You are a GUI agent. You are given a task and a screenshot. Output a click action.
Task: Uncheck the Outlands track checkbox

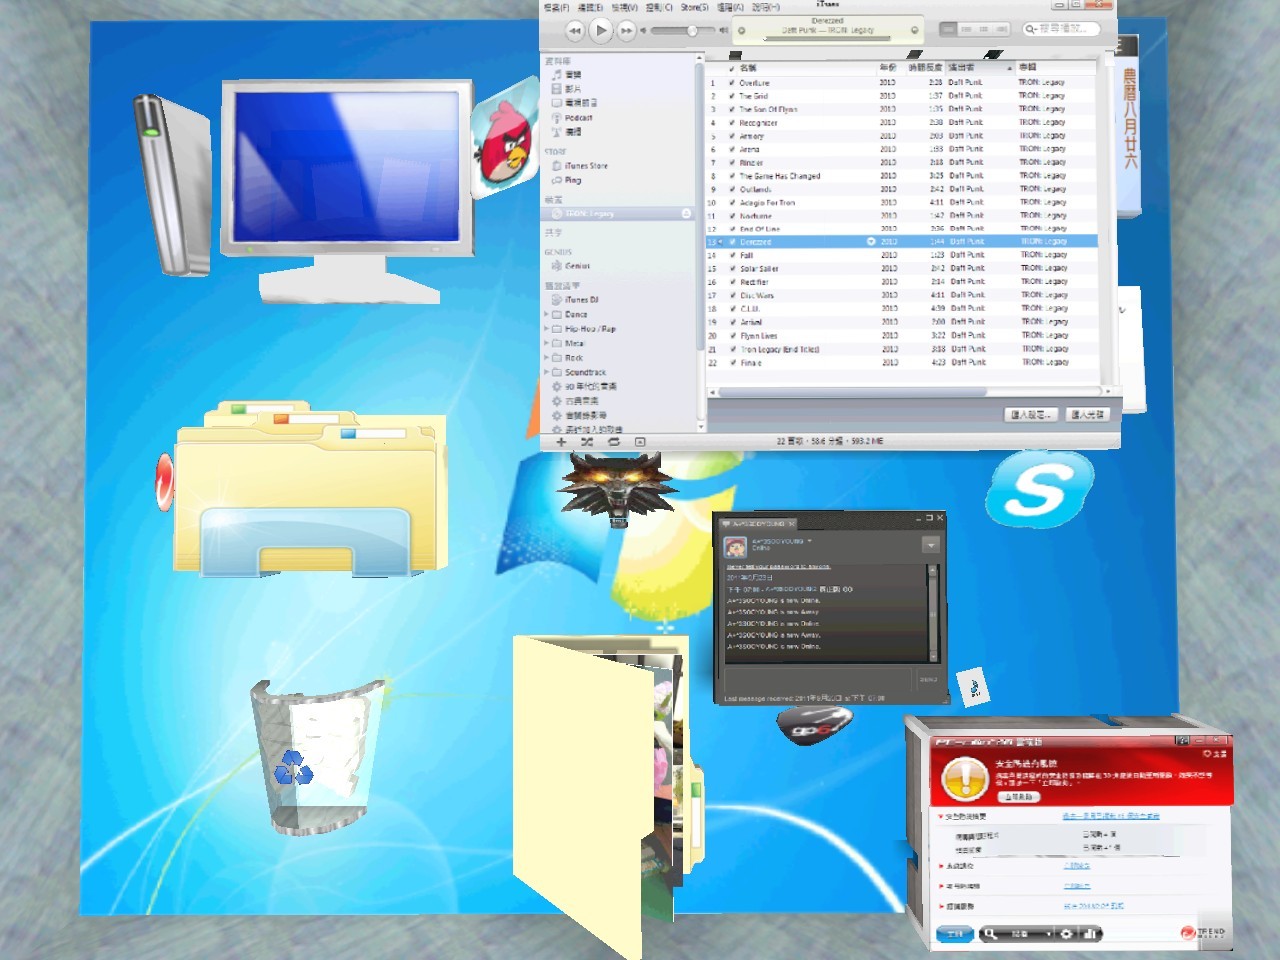point(733,189)
